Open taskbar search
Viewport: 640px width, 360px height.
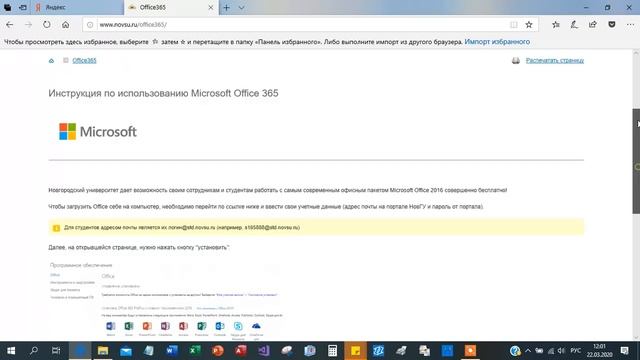[x=34, y=351]
